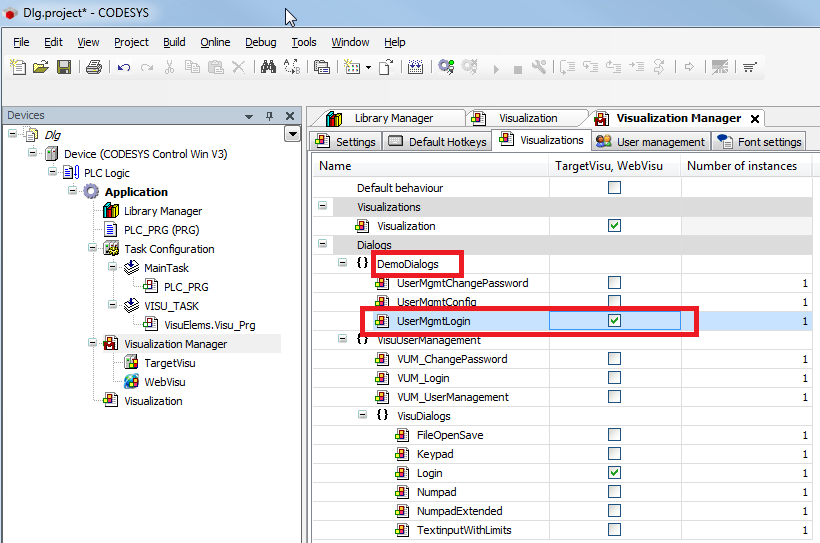Open the dropdown arrow in the Devices panel
Image resolution: width=820 pixels, height=543 pixels.
(292, 134)
